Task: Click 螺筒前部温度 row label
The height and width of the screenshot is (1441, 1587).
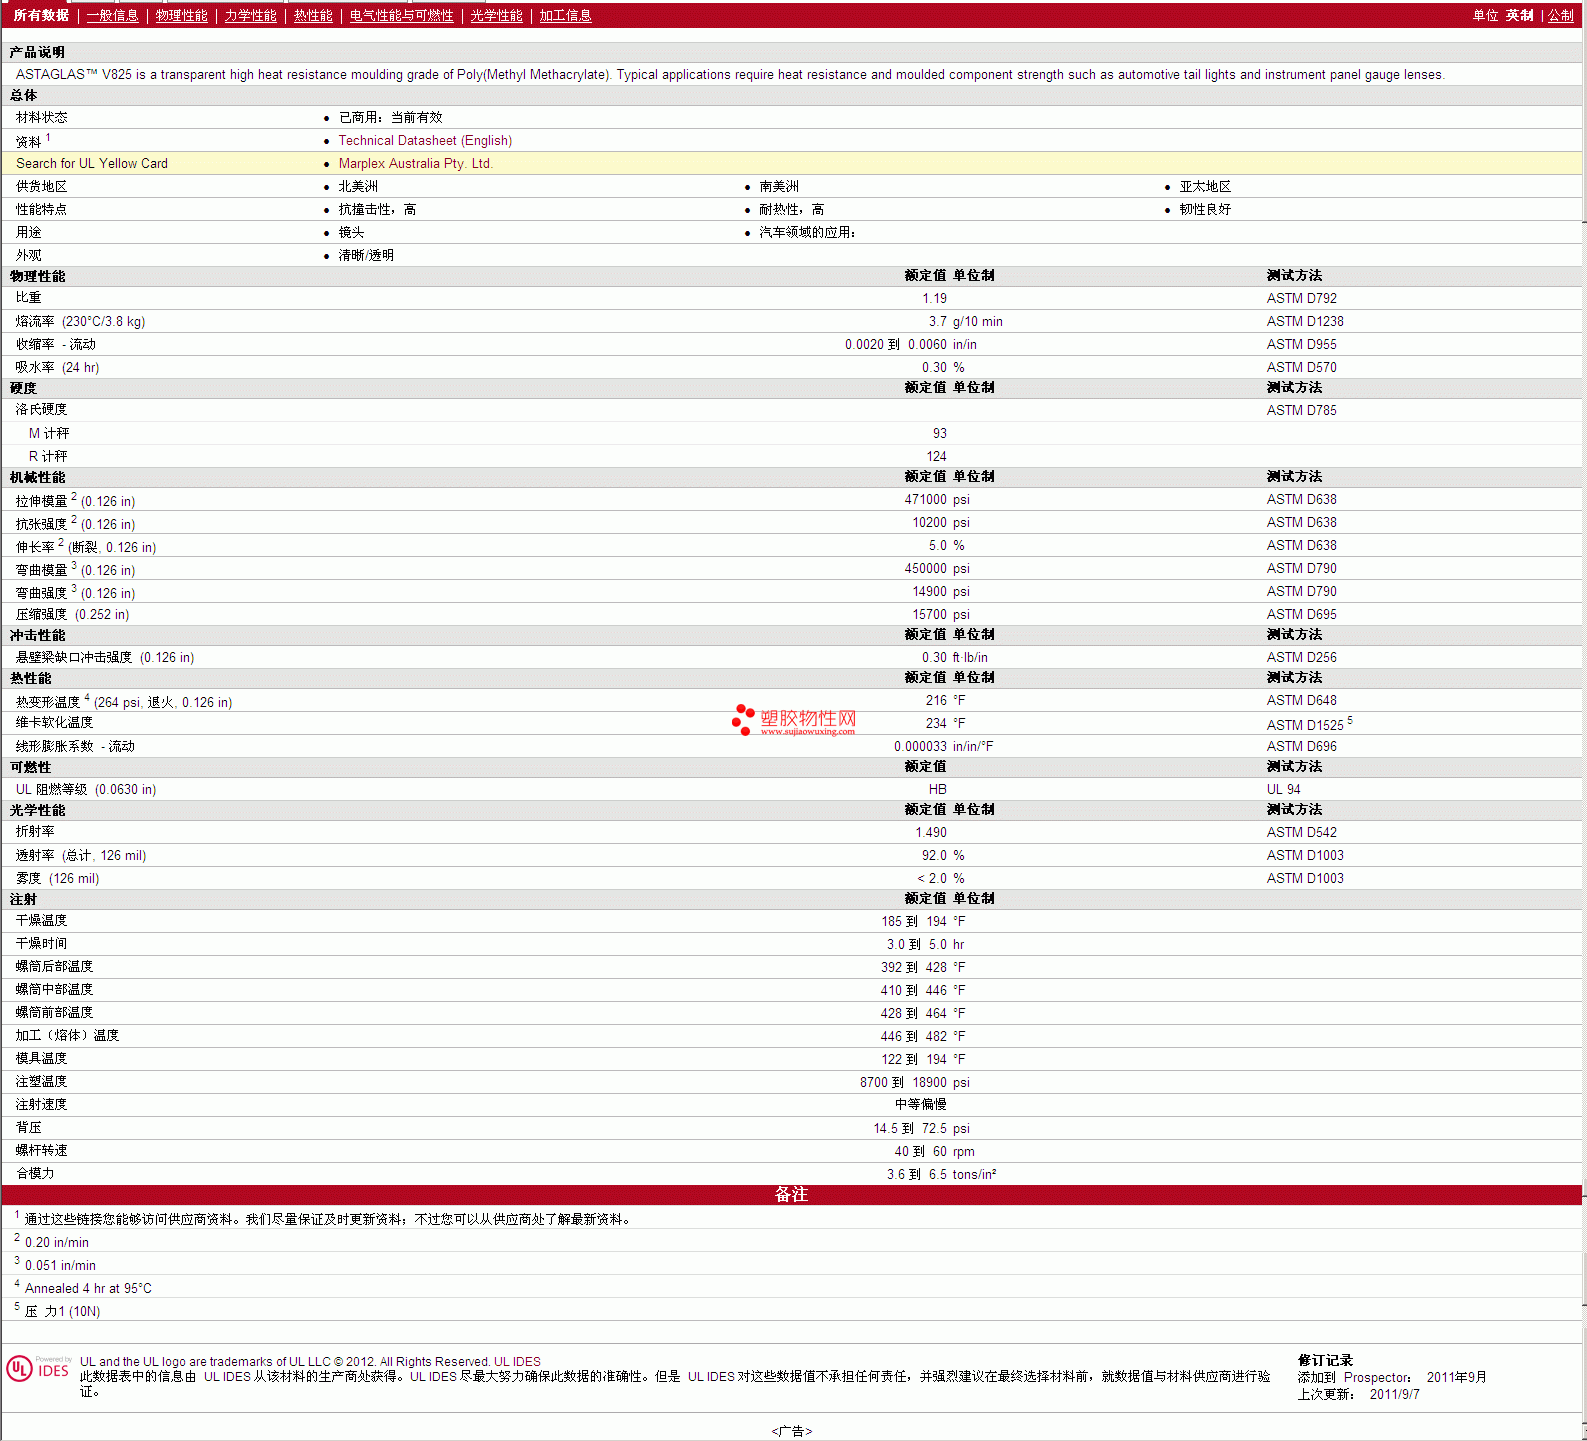Action: pos(54,1012)
